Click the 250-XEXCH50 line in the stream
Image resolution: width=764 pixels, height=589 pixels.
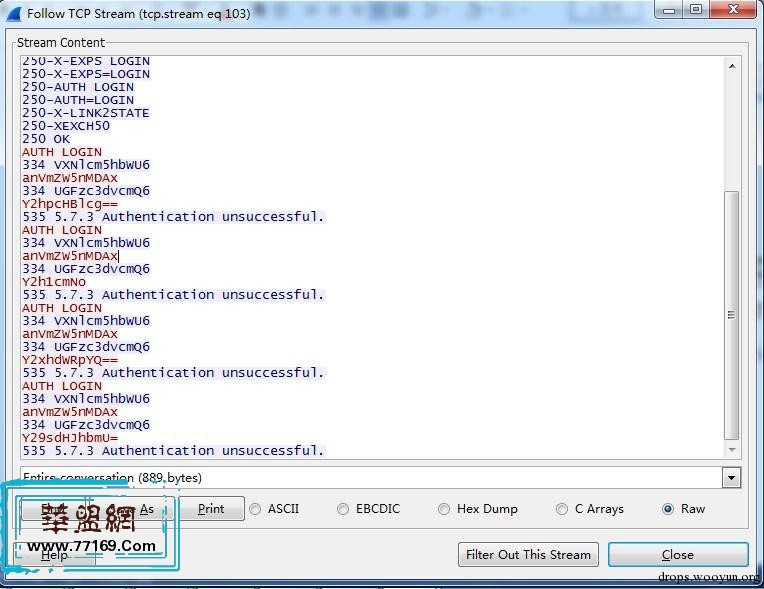(x=66, y=126)
